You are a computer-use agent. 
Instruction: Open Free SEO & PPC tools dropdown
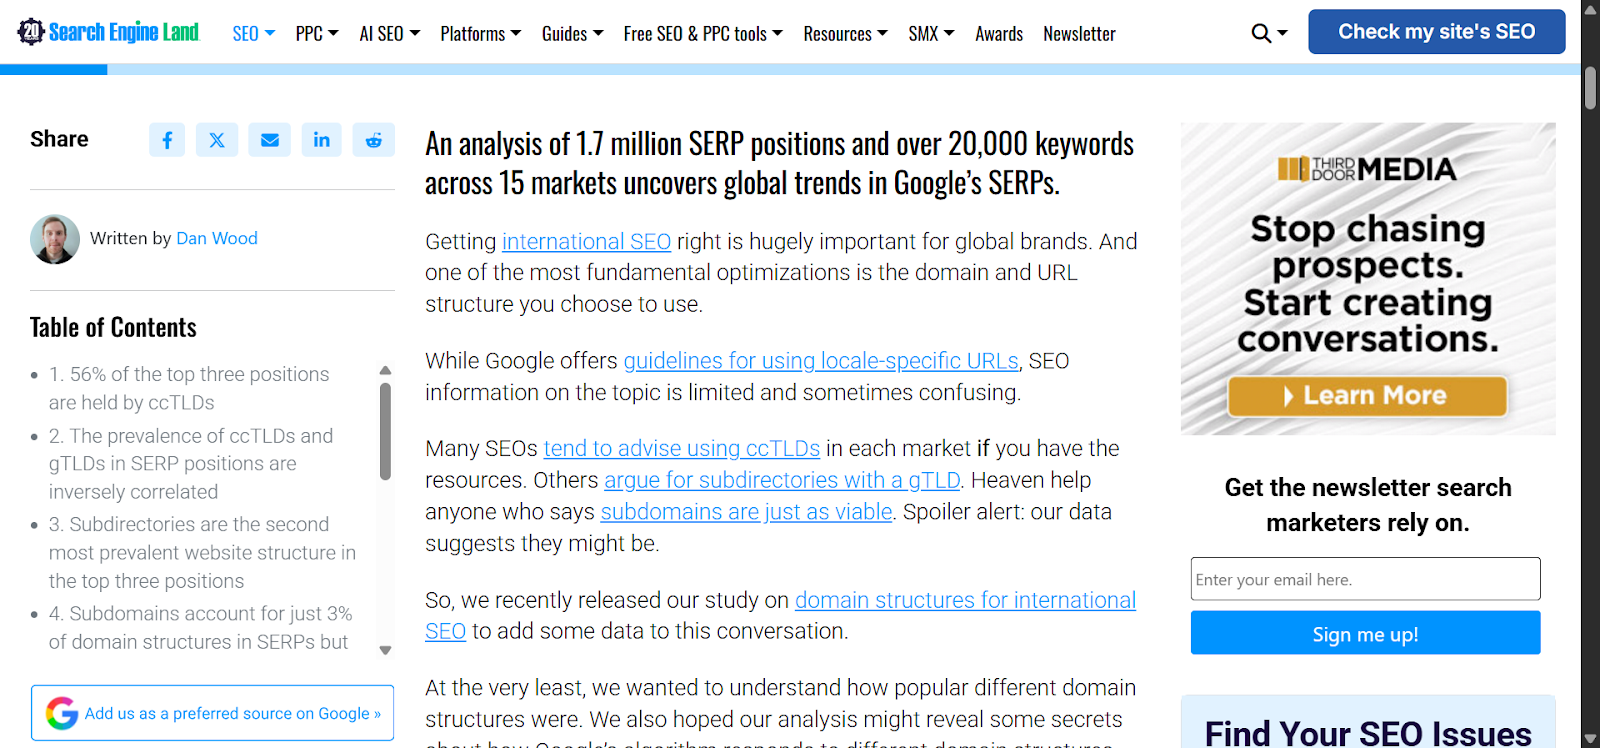[703, 34]
